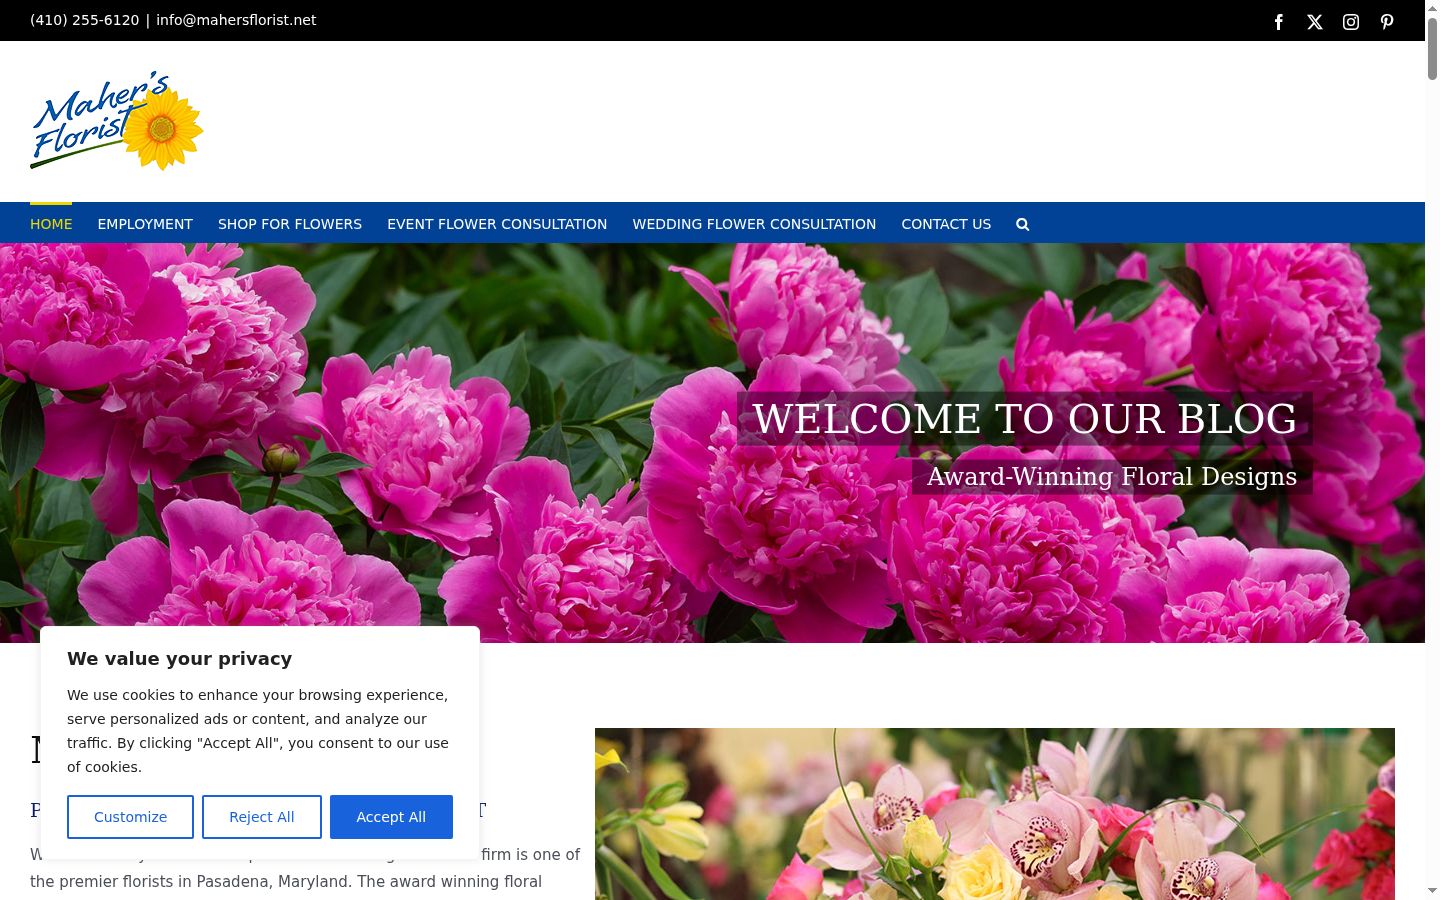Click Accept All cookies button

coord(391,817)
